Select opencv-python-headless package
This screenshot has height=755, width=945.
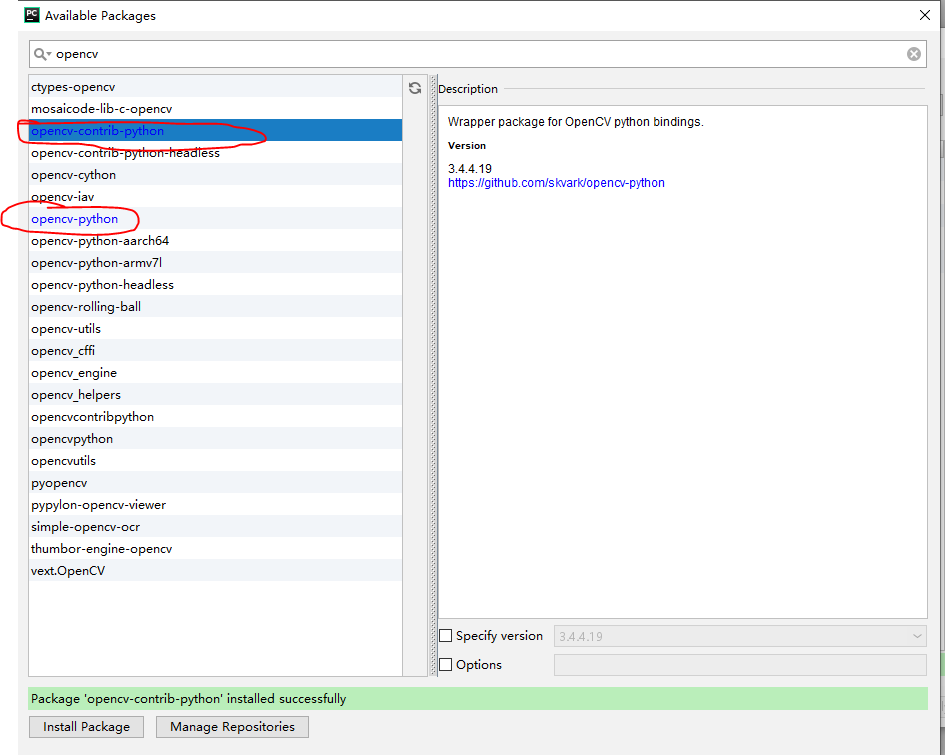coord(215,285)
